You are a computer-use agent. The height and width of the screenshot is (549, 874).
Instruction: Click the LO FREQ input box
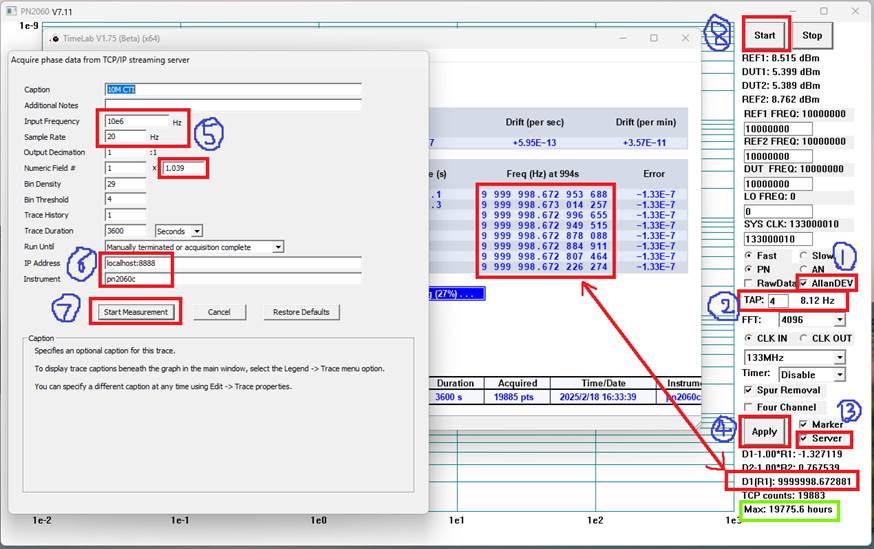[x=778, y=212]
